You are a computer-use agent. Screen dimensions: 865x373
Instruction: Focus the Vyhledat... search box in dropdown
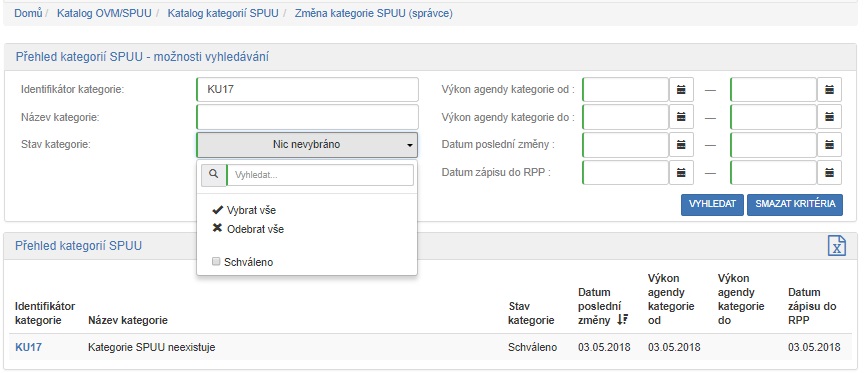pos(320,175)
